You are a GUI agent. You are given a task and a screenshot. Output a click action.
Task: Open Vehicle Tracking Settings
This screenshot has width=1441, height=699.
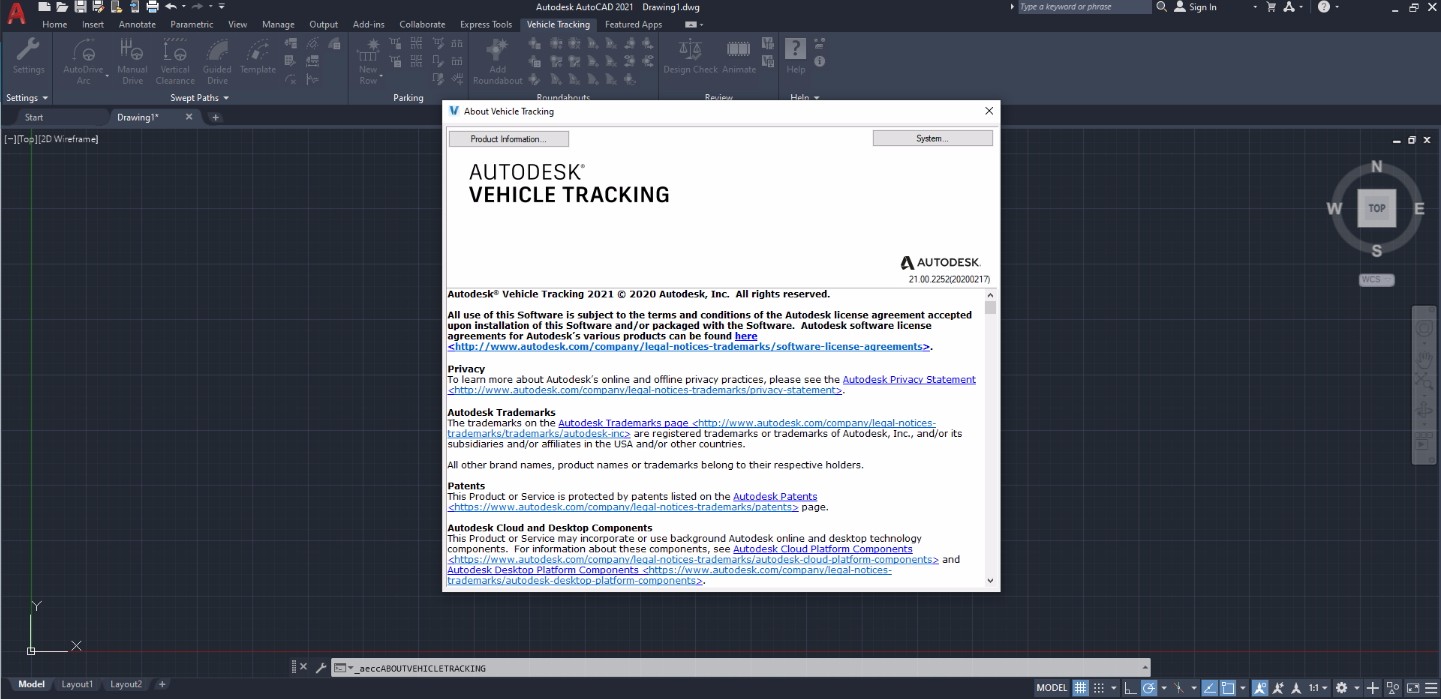[x=28, y=58]
